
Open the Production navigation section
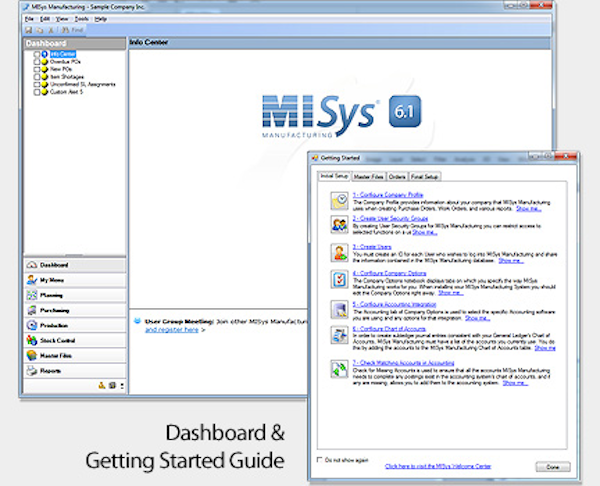75,325
